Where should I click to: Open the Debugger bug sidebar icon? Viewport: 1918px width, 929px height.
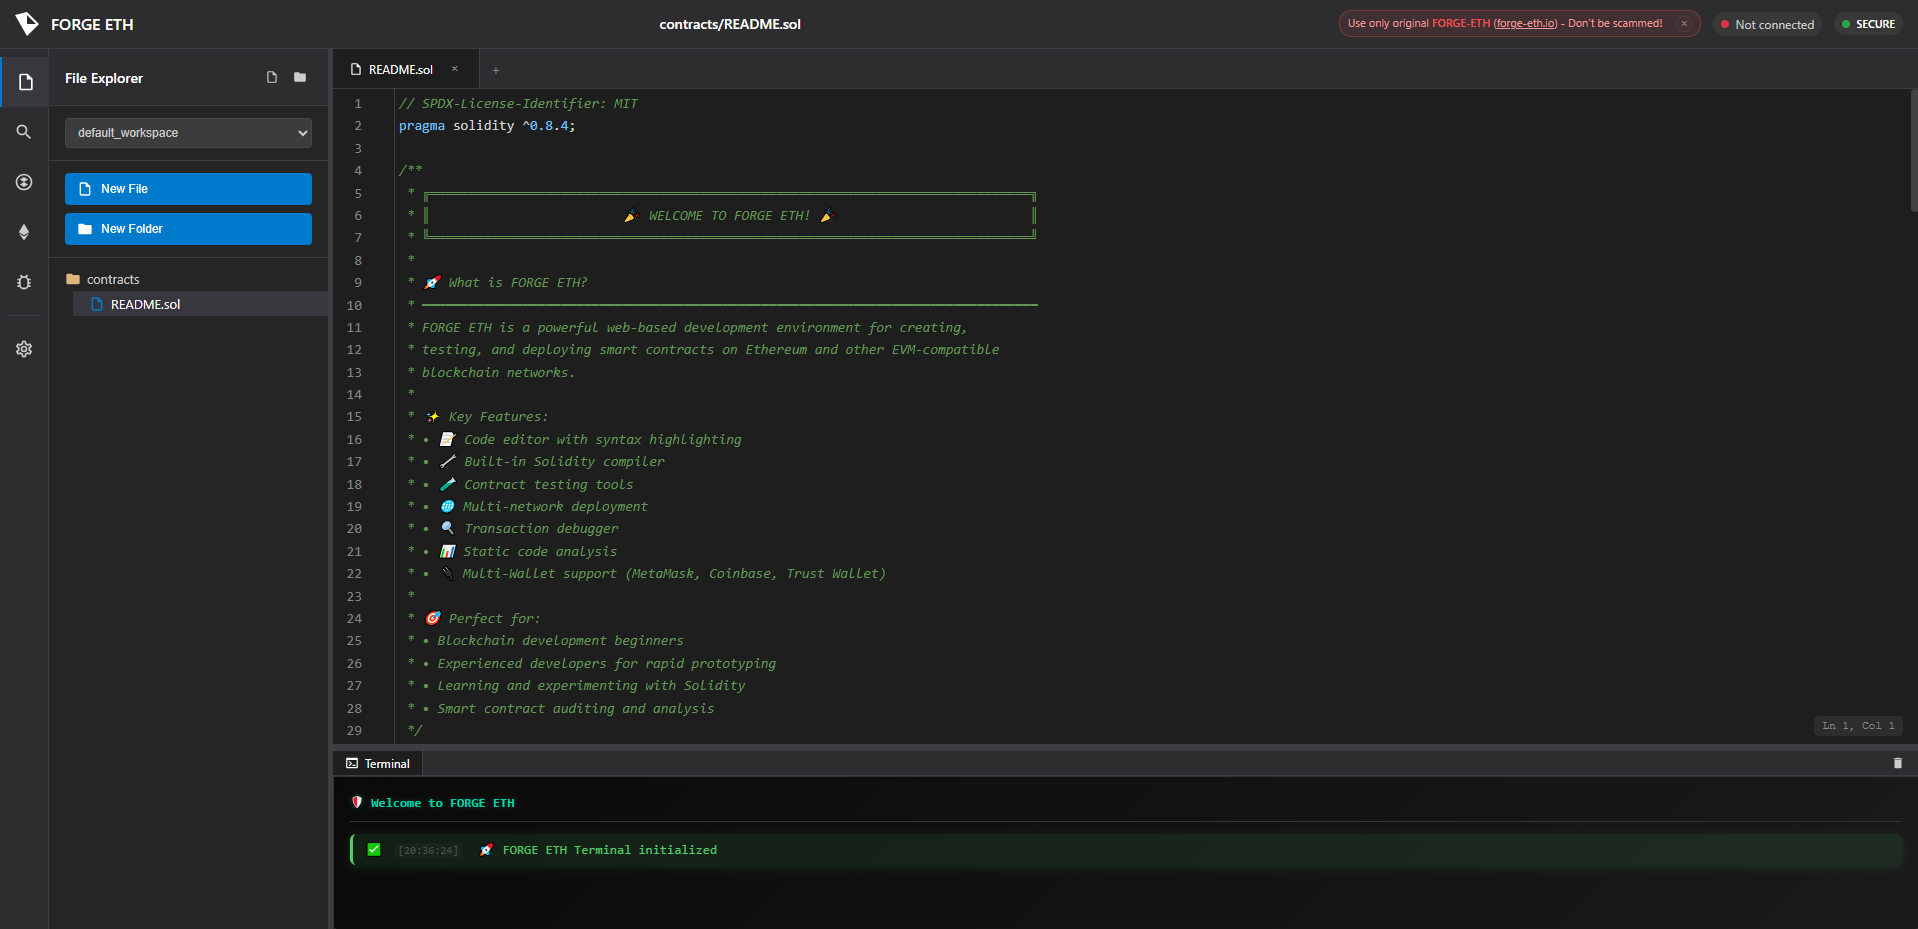tap(24, 282)
